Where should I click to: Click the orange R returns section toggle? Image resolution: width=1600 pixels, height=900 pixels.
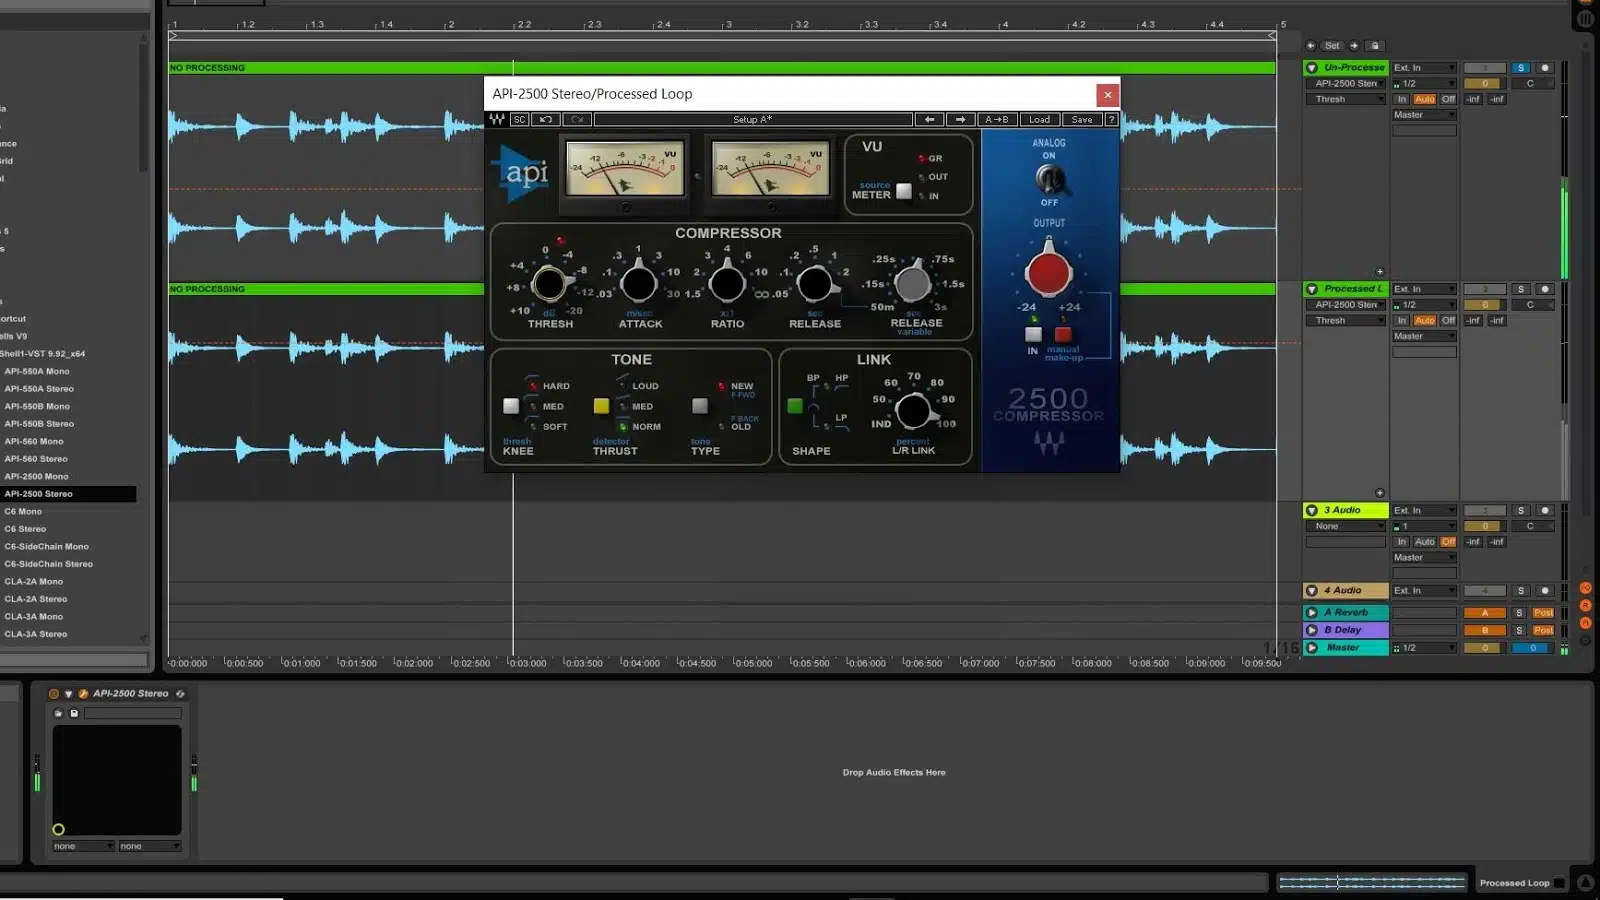coord(1585,605)
